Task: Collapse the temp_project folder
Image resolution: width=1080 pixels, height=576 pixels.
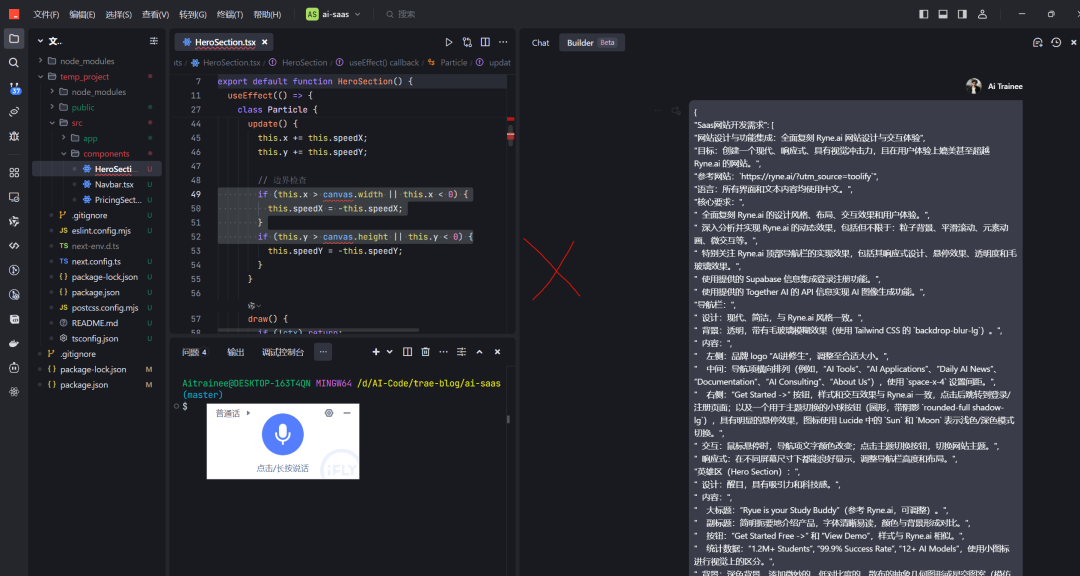Action: 84,76
